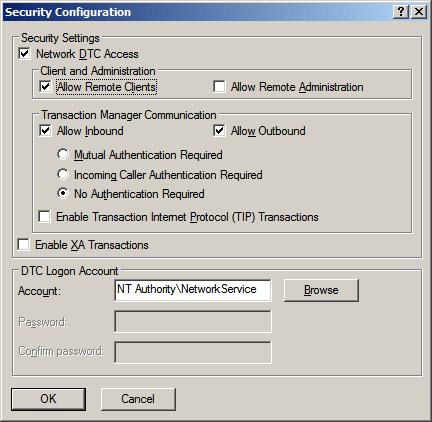Click the Help question mark title bar icon
This screenshot has height=422, width=432.
click(401, 12)
